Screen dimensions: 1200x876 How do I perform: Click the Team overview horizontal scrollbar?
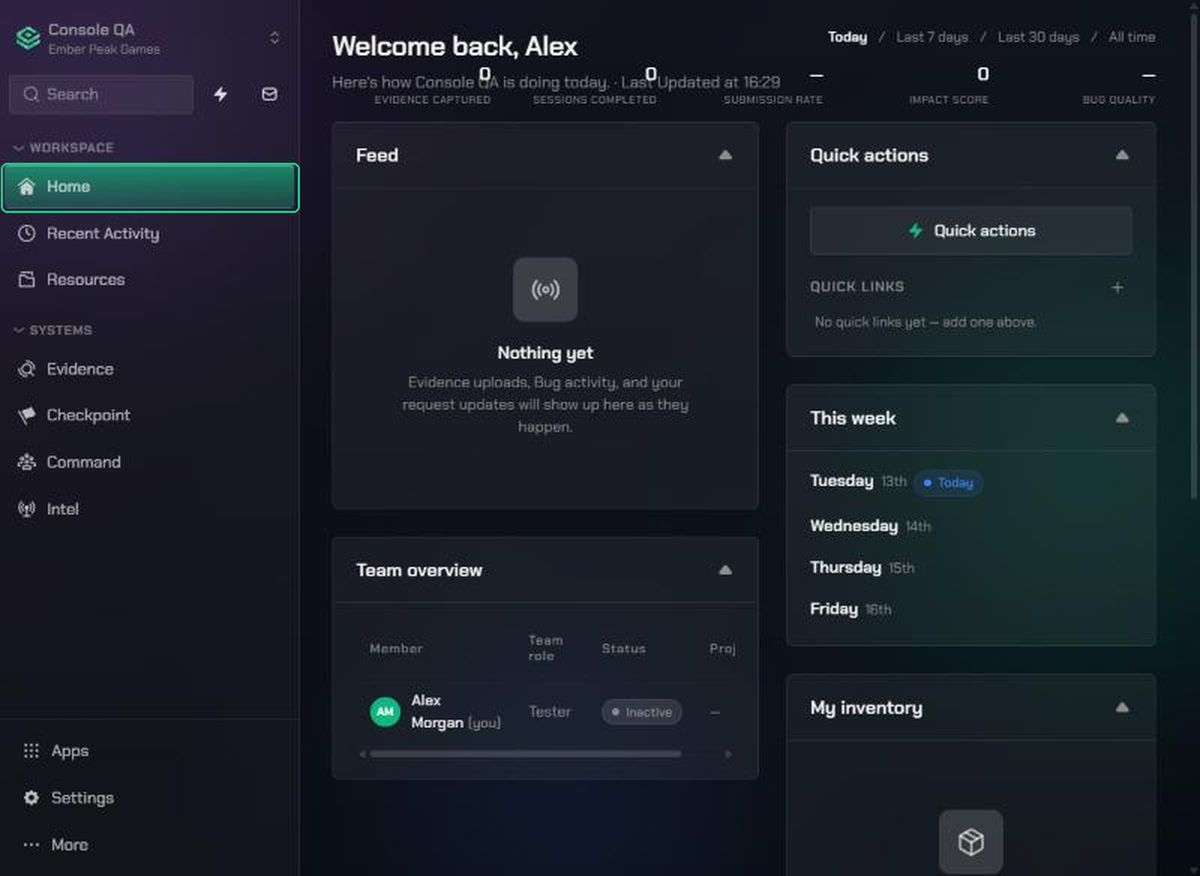(x=525, y=754)
